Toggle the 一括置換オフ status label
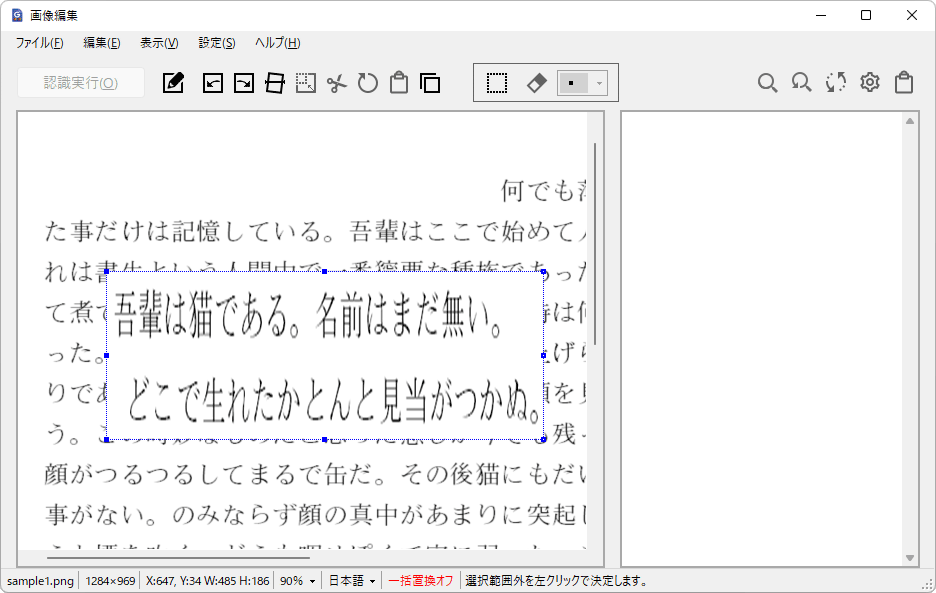936x593 pixels. point(421,580)
